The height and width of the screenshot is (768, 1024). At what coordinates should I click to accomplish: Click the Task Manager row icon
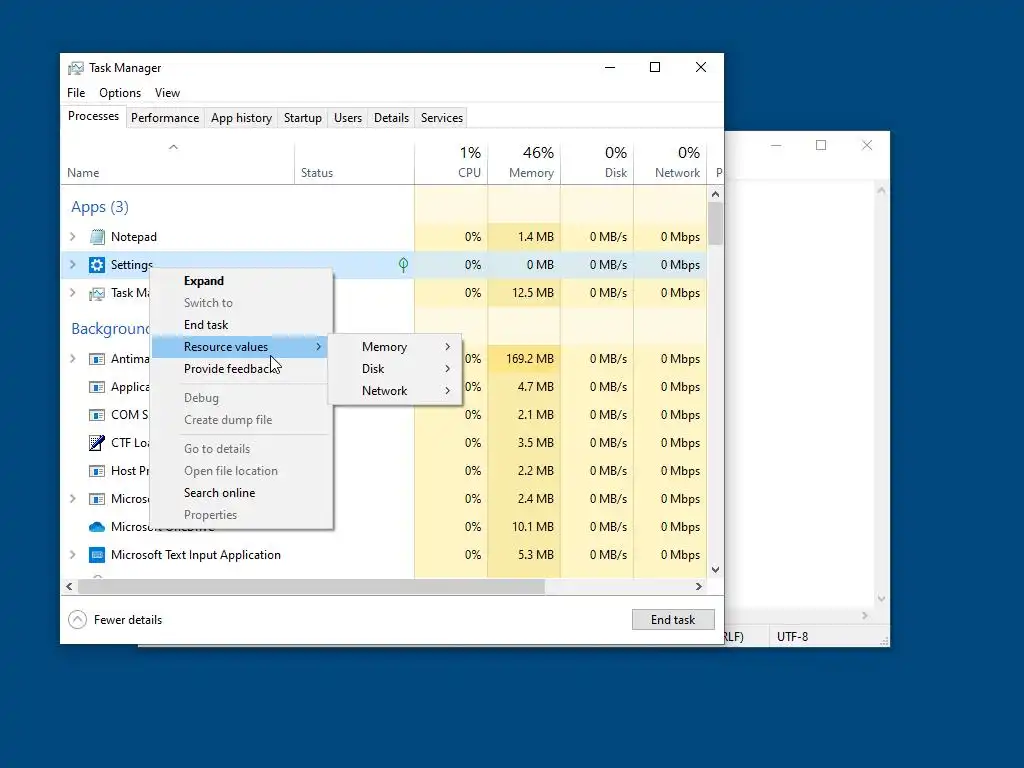pyautogui.click(x=97, y=293)
